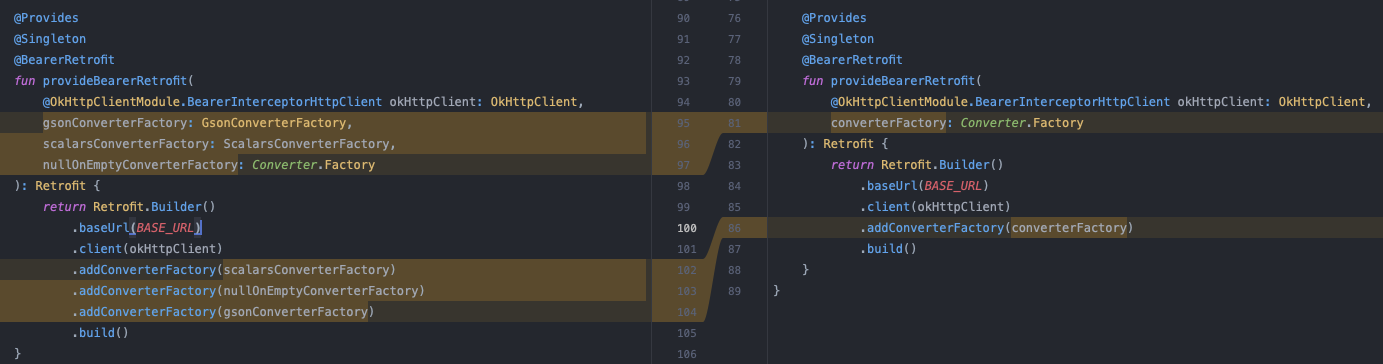Click line number 98 in gutter

(x=684, y=186)
